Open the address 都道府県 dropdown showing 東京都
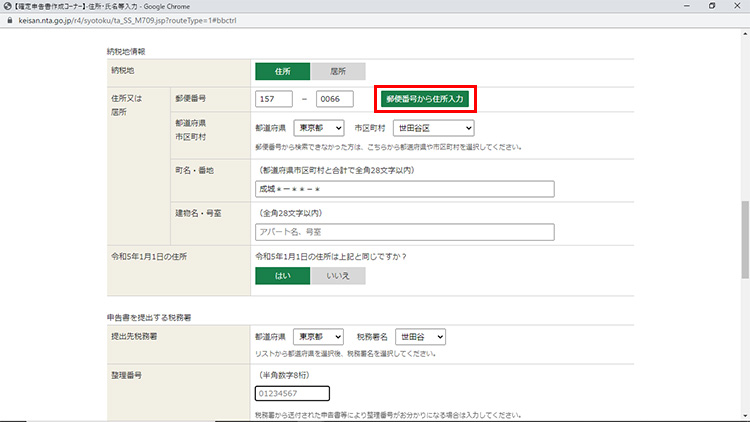 tap(318, 128)
